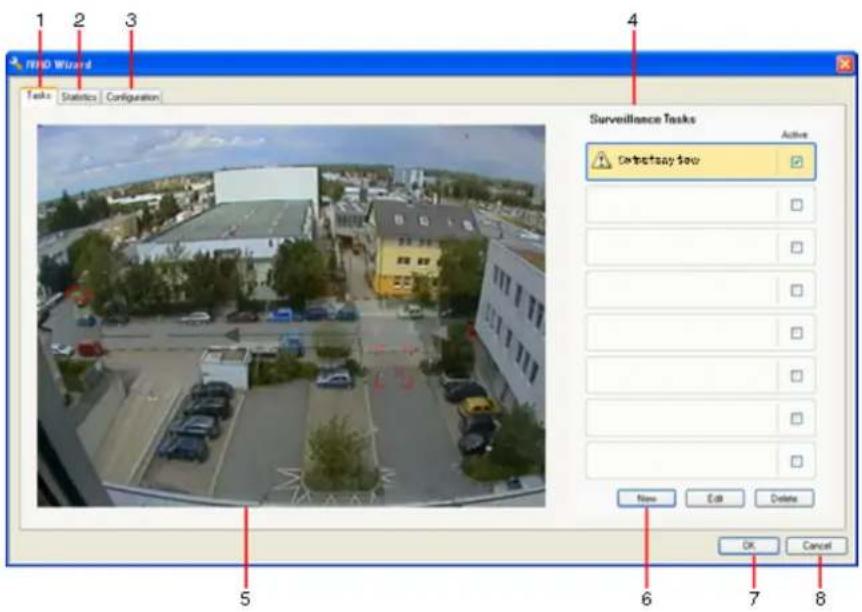Image resolution: width=862 pixels, height=612 pixels.
Task: Open the Configuration tab
Action: (x=132, y=97)
